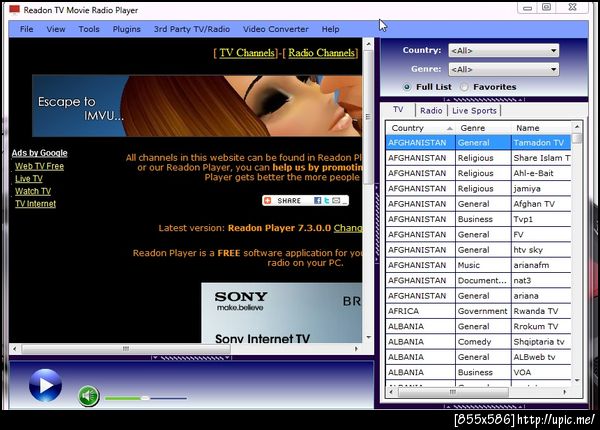Select the htv sky channel row

pos(478,250)
